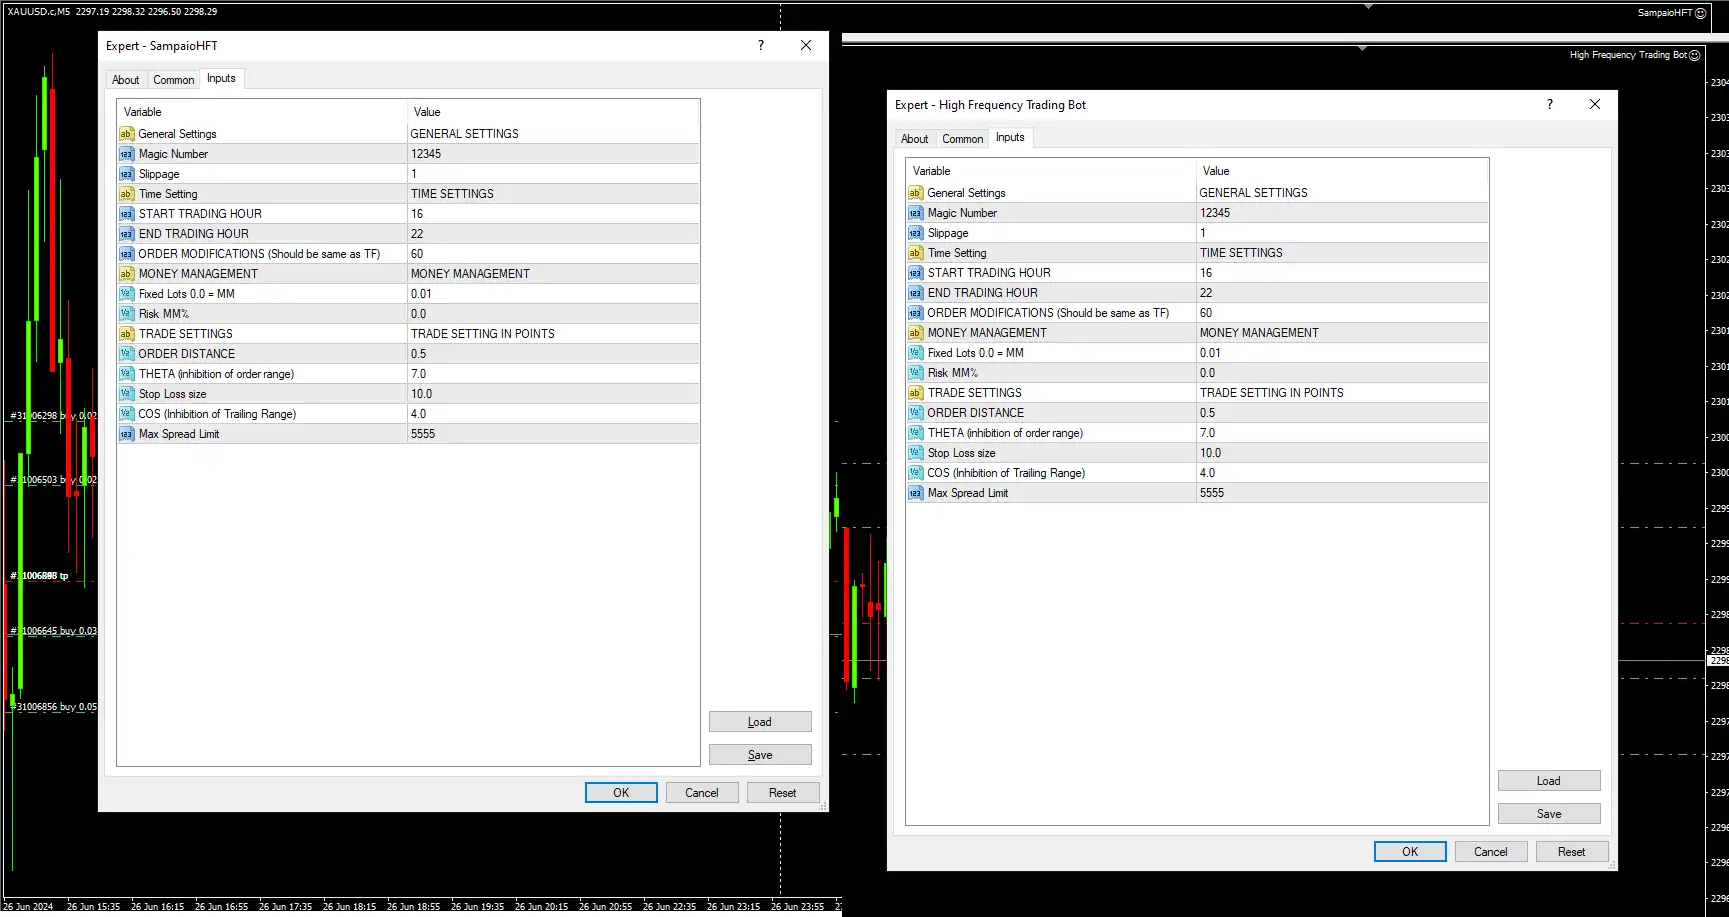
Task: Click Risk MM% icon in SampaioHFT dialog
Action: (126, 314)
